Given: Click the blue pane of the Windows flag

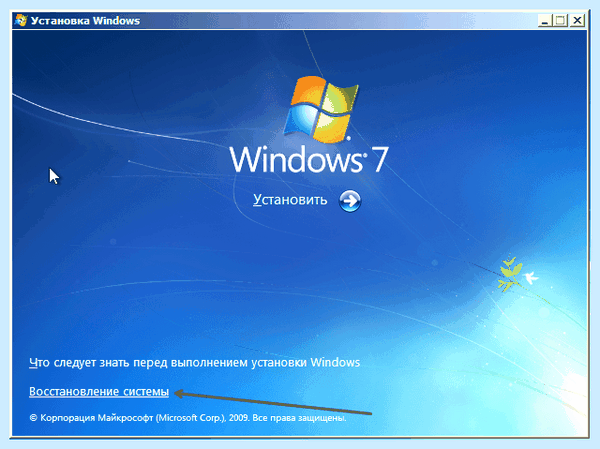Looking at the screenshot, I should [301, 120].
